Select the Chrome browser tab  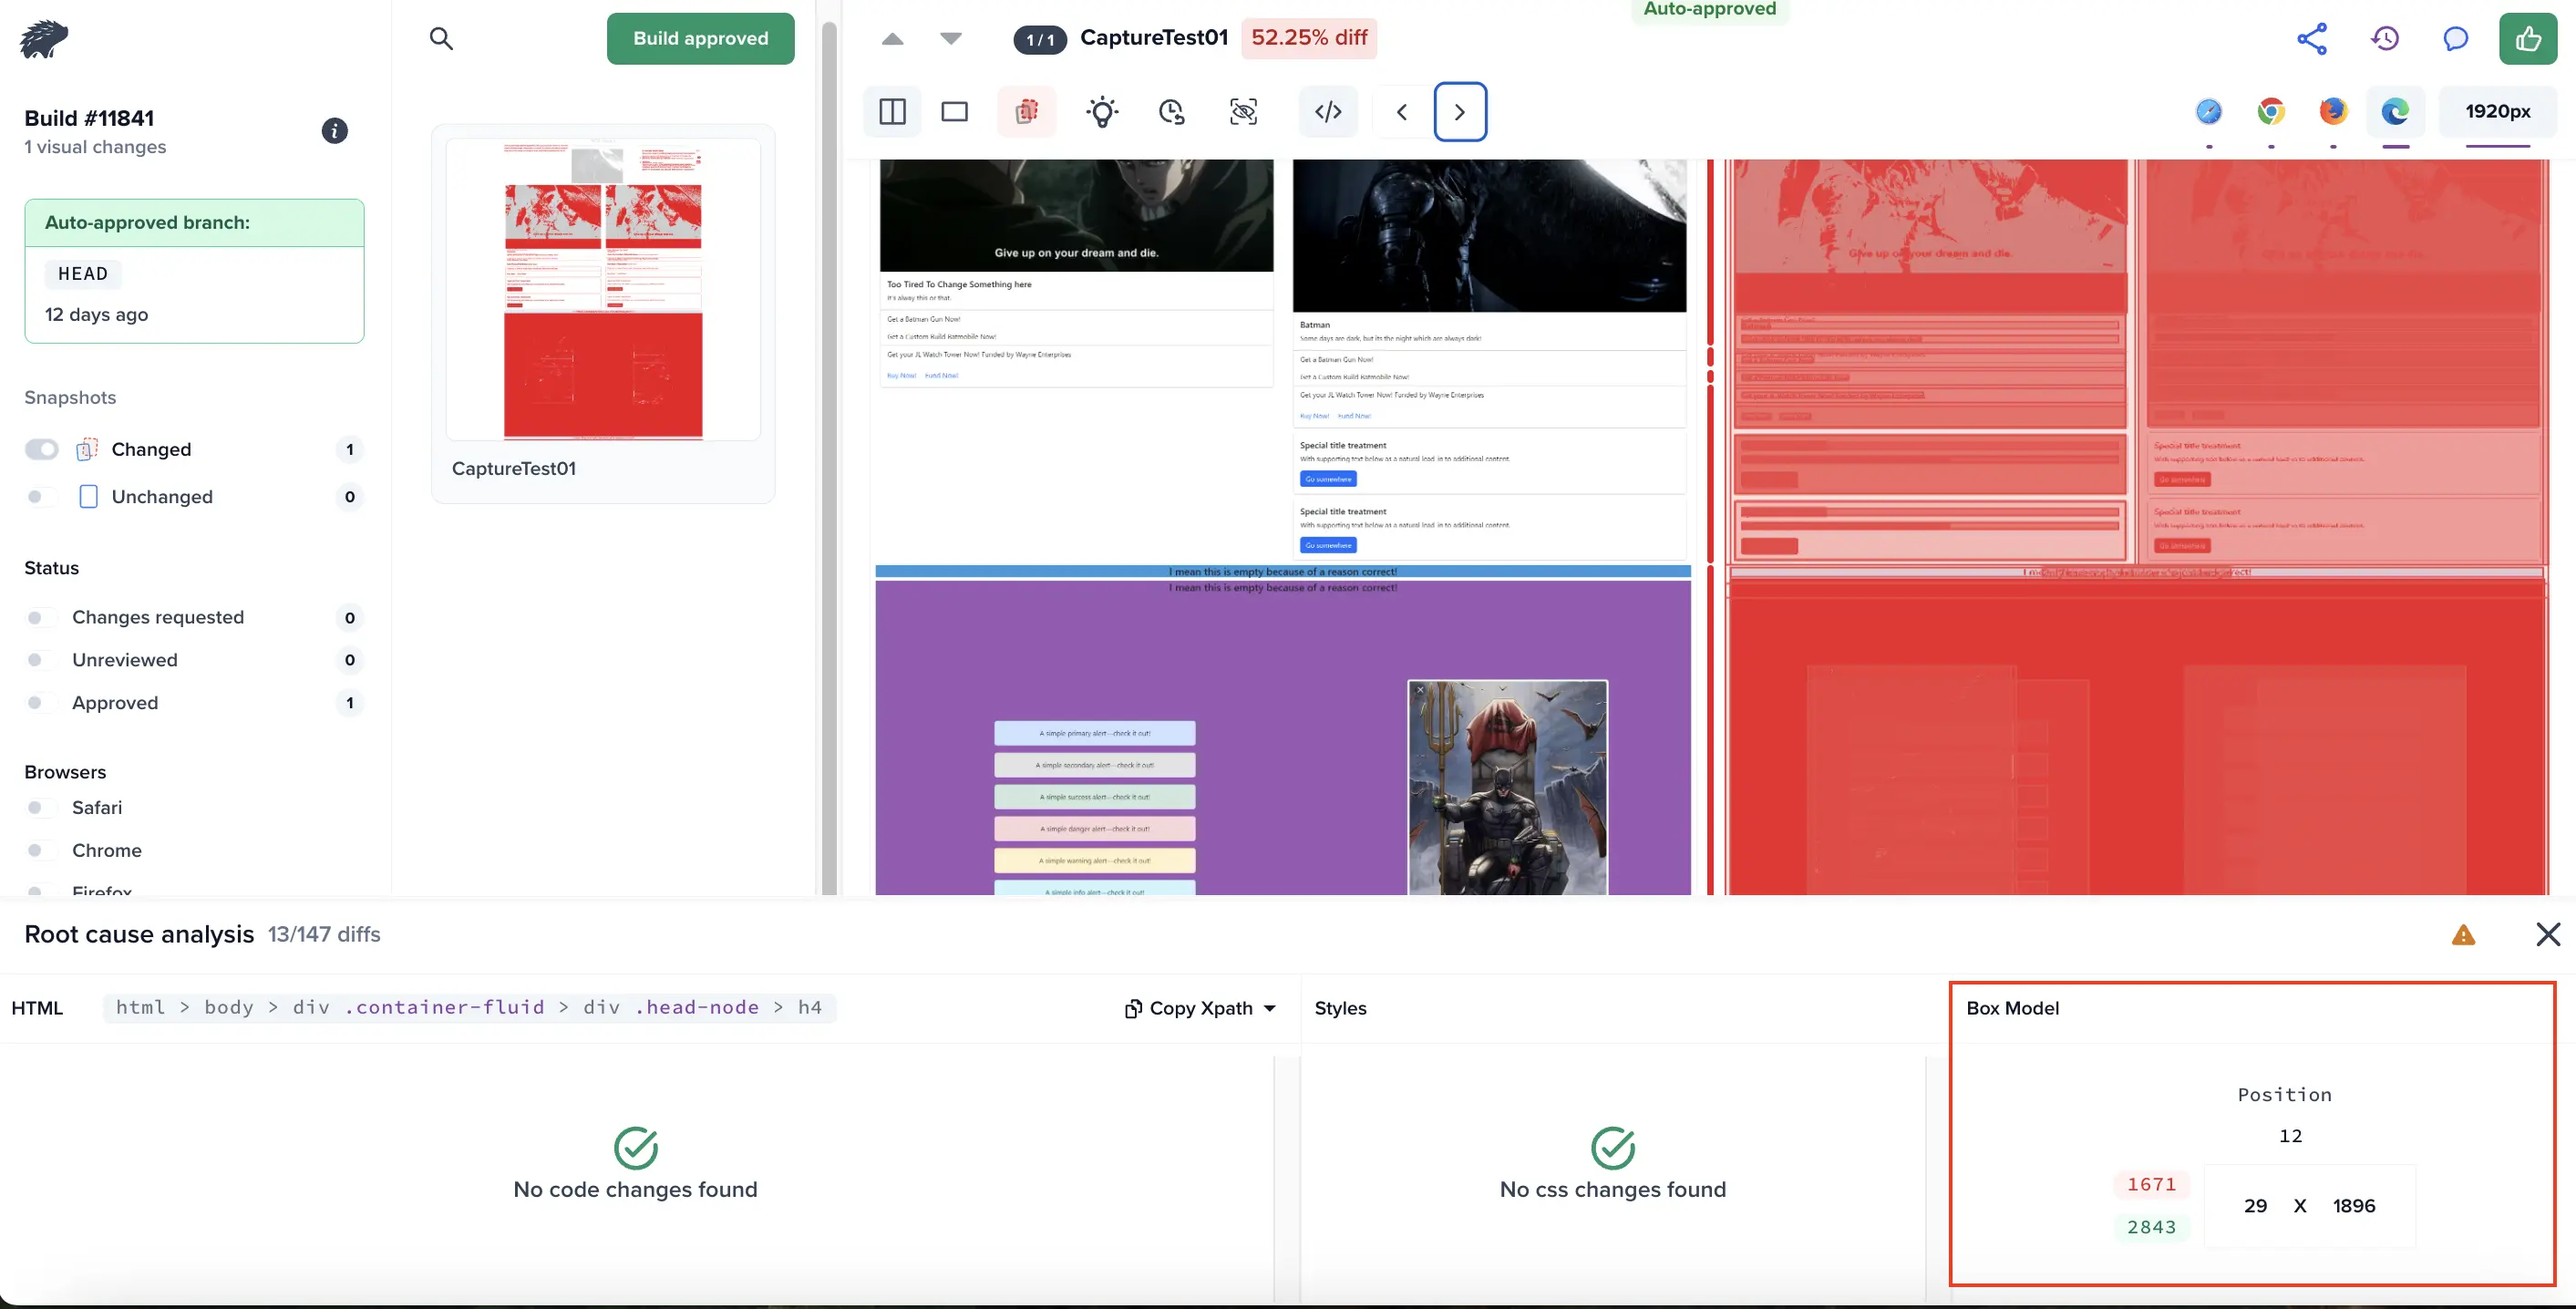click(x=2269, y=110)
